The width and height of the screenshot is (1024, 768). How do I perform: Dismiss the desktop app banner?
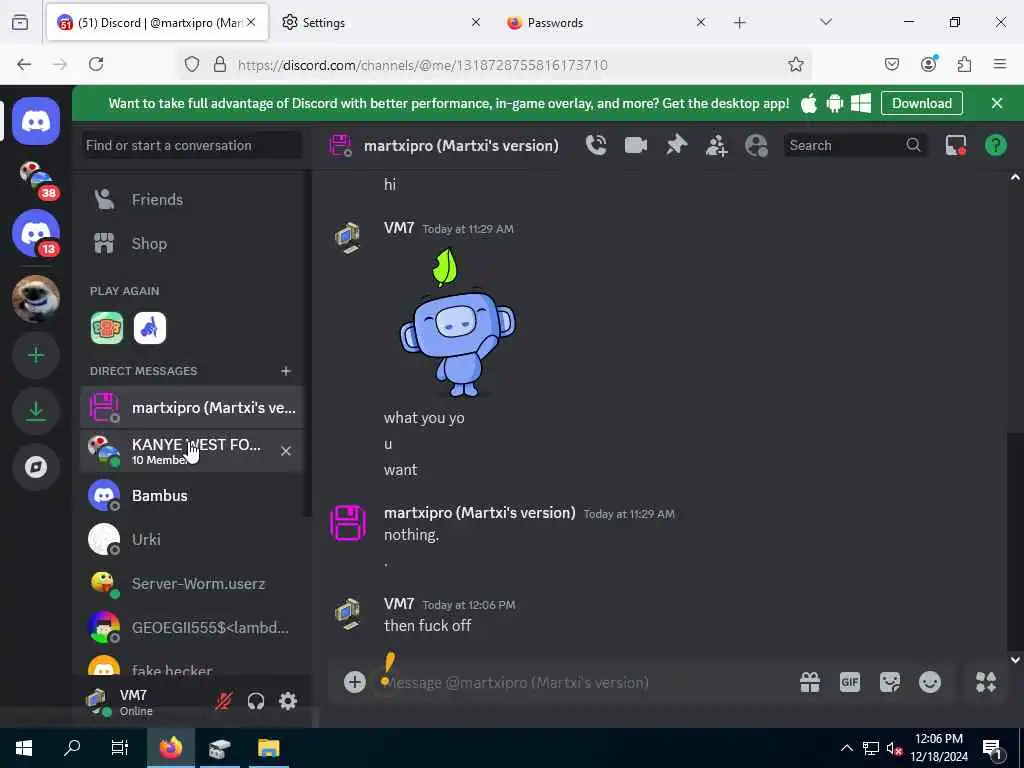[x=997, y=103]
